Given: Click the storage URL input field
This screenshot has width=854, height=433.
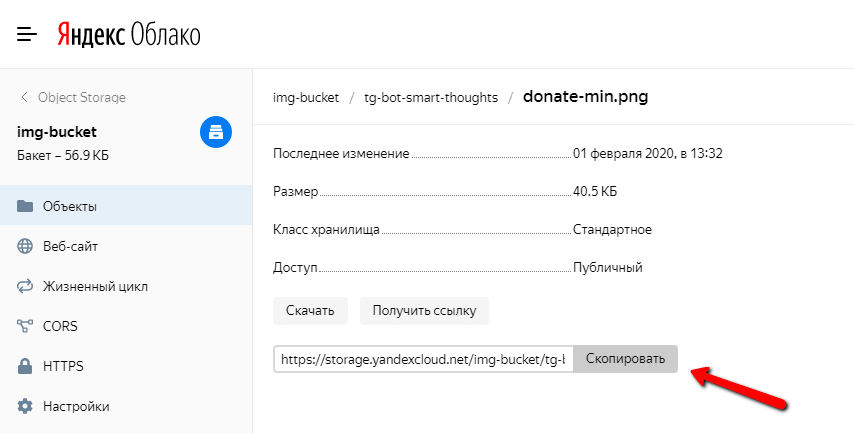Looking at the screenshot, I should click(x=423, y=359).
